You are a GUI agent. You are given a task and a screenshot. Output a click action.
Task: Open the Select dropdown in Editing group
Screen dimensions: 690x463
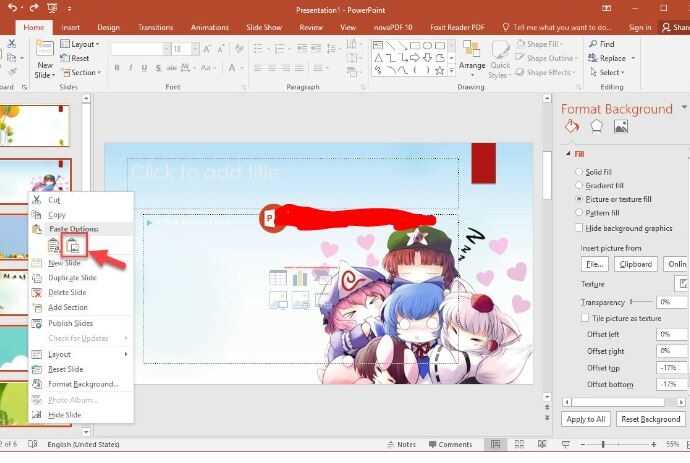click(606, 72)
